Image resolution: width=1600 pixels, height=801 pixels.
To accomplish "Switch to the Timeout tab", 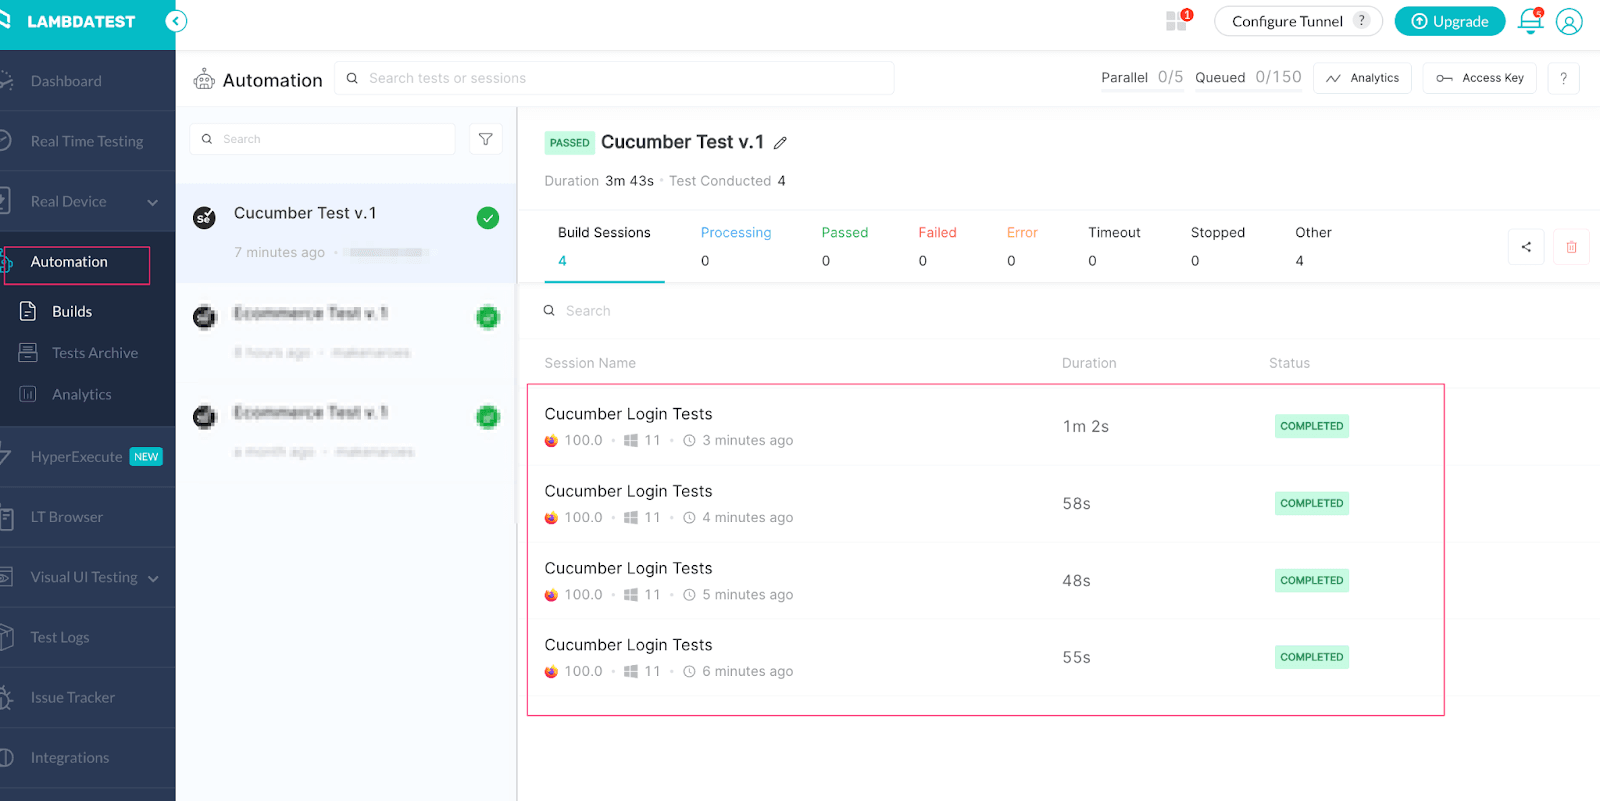I will click(1114, 246).
